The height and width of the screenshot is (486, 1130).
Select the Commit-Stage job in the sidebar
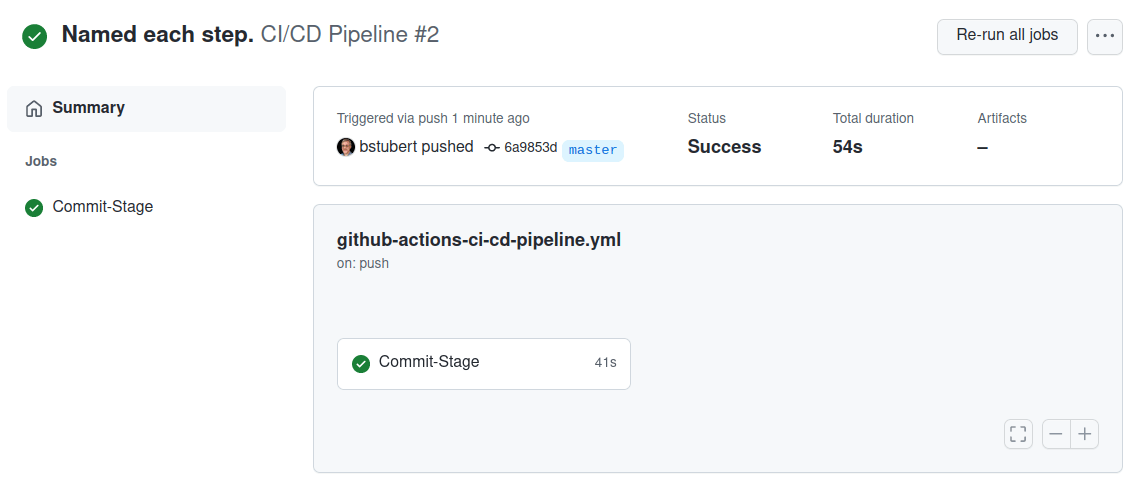pos(102,207)
